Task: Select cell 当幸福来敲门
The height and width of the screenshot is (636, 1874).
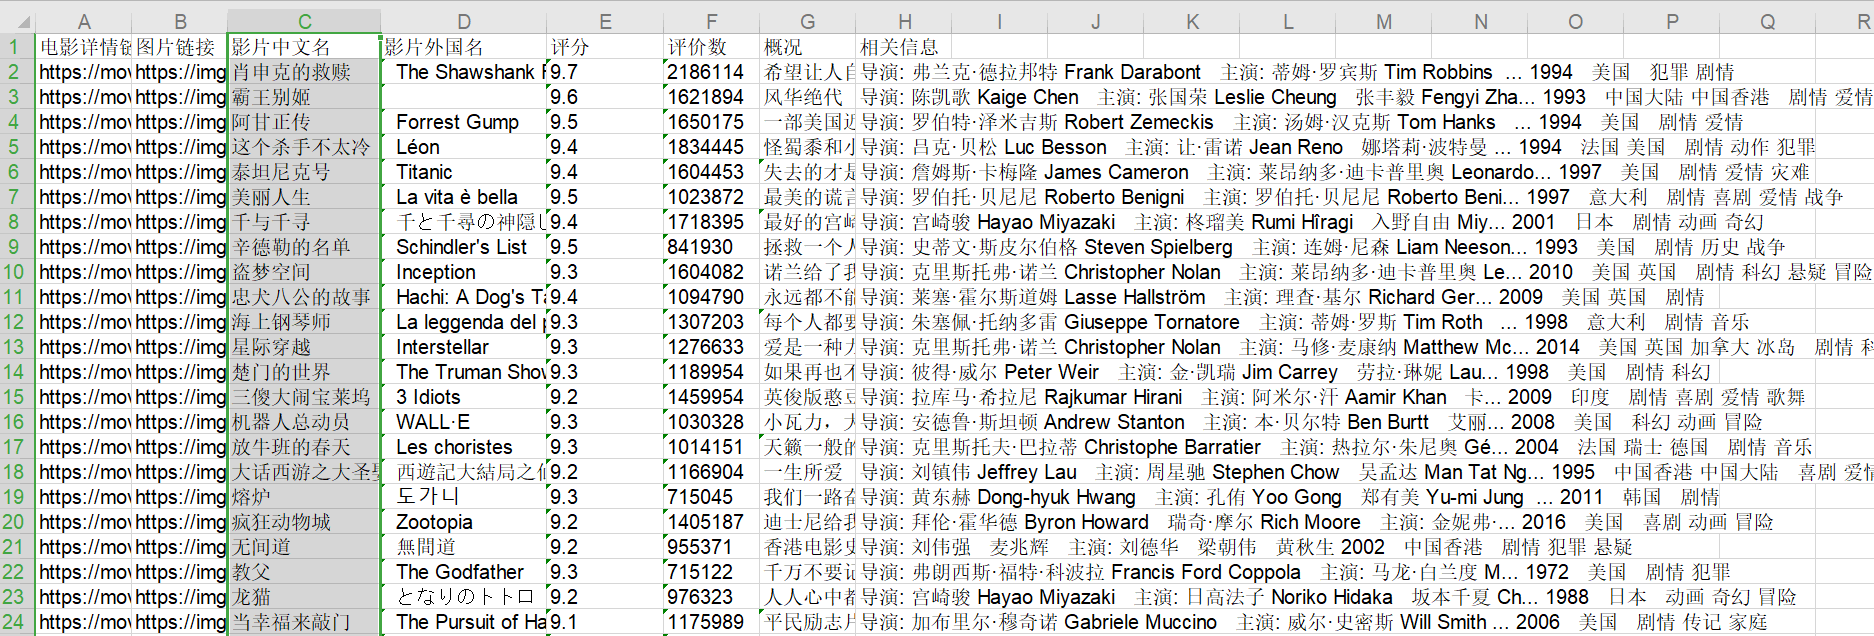Action: click(x=305, y=621)
